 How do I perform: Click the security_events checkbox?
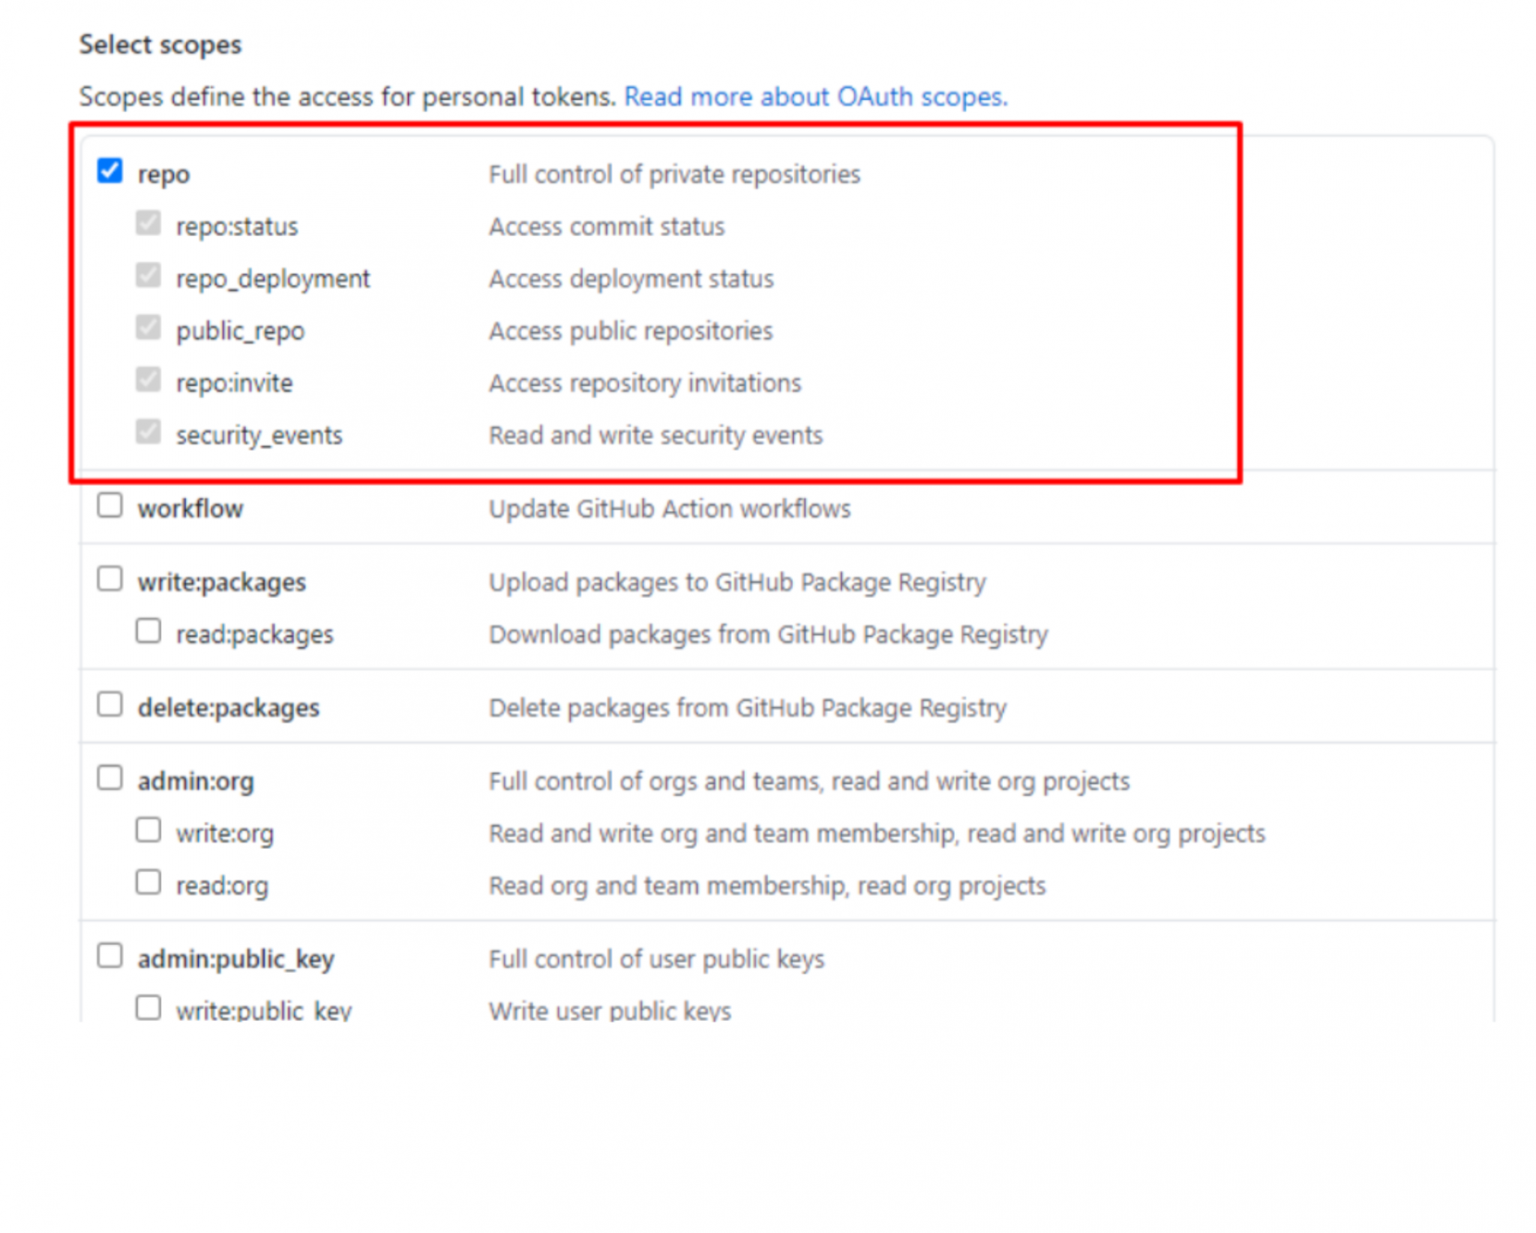click(148, 431)
